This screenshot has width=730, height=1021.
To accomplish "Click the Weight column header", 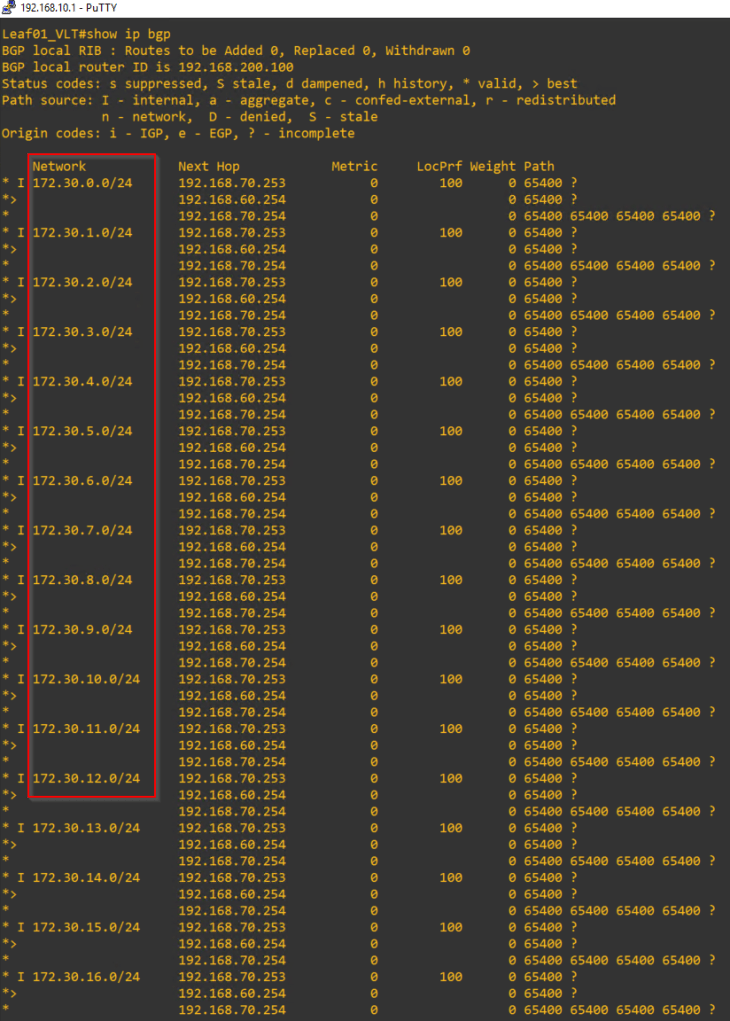I will 492,167.
